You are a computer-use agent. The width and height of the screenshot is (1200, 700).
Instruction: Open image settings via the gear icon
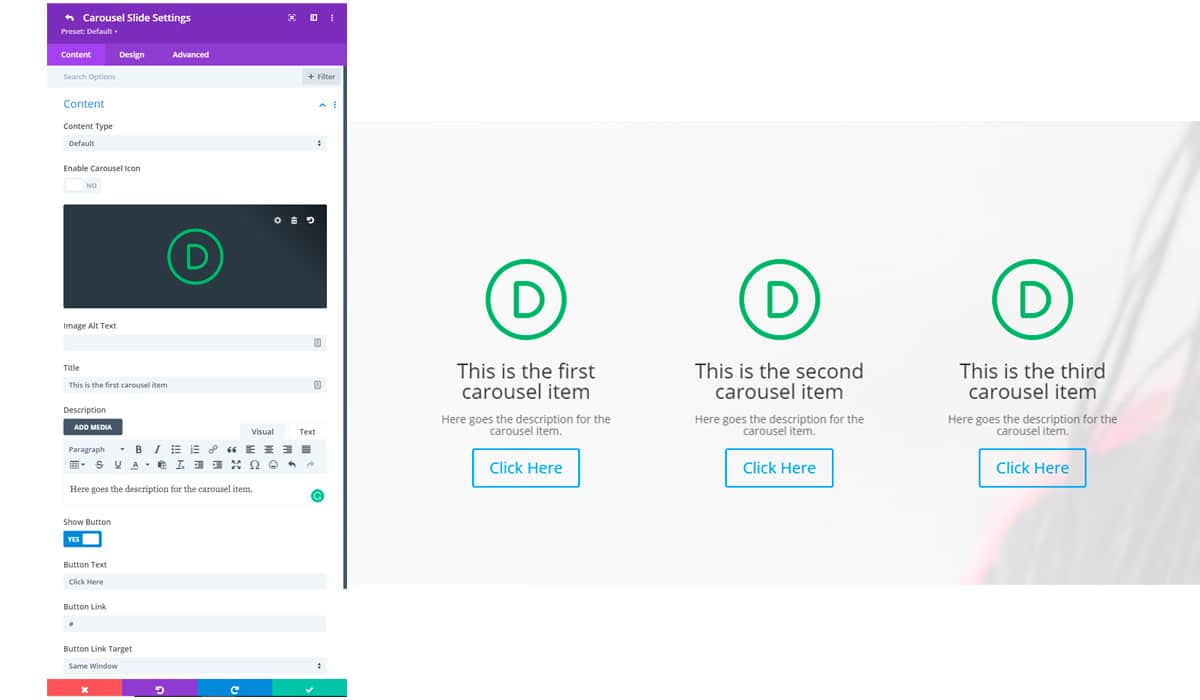(278, 219)
